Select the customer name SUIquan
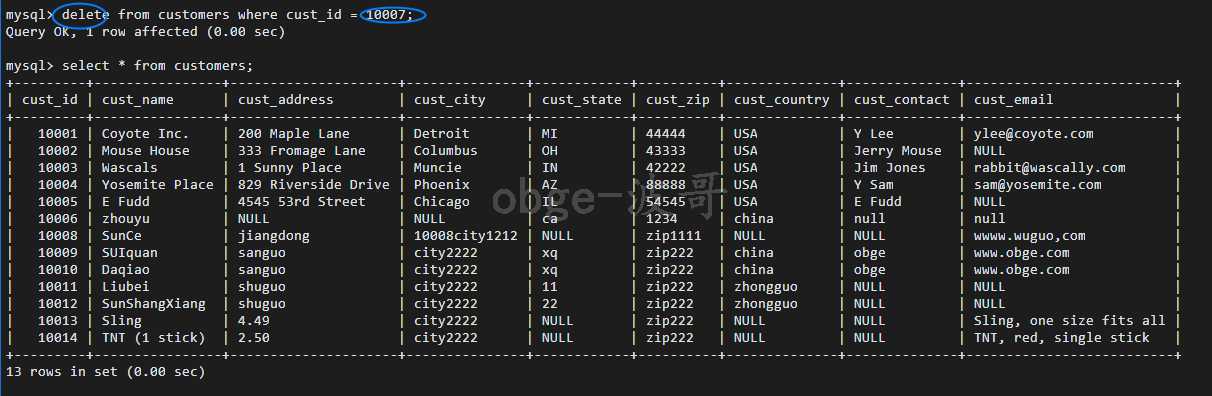Viewport: 1212px width, 396px height. click(130, 253)
